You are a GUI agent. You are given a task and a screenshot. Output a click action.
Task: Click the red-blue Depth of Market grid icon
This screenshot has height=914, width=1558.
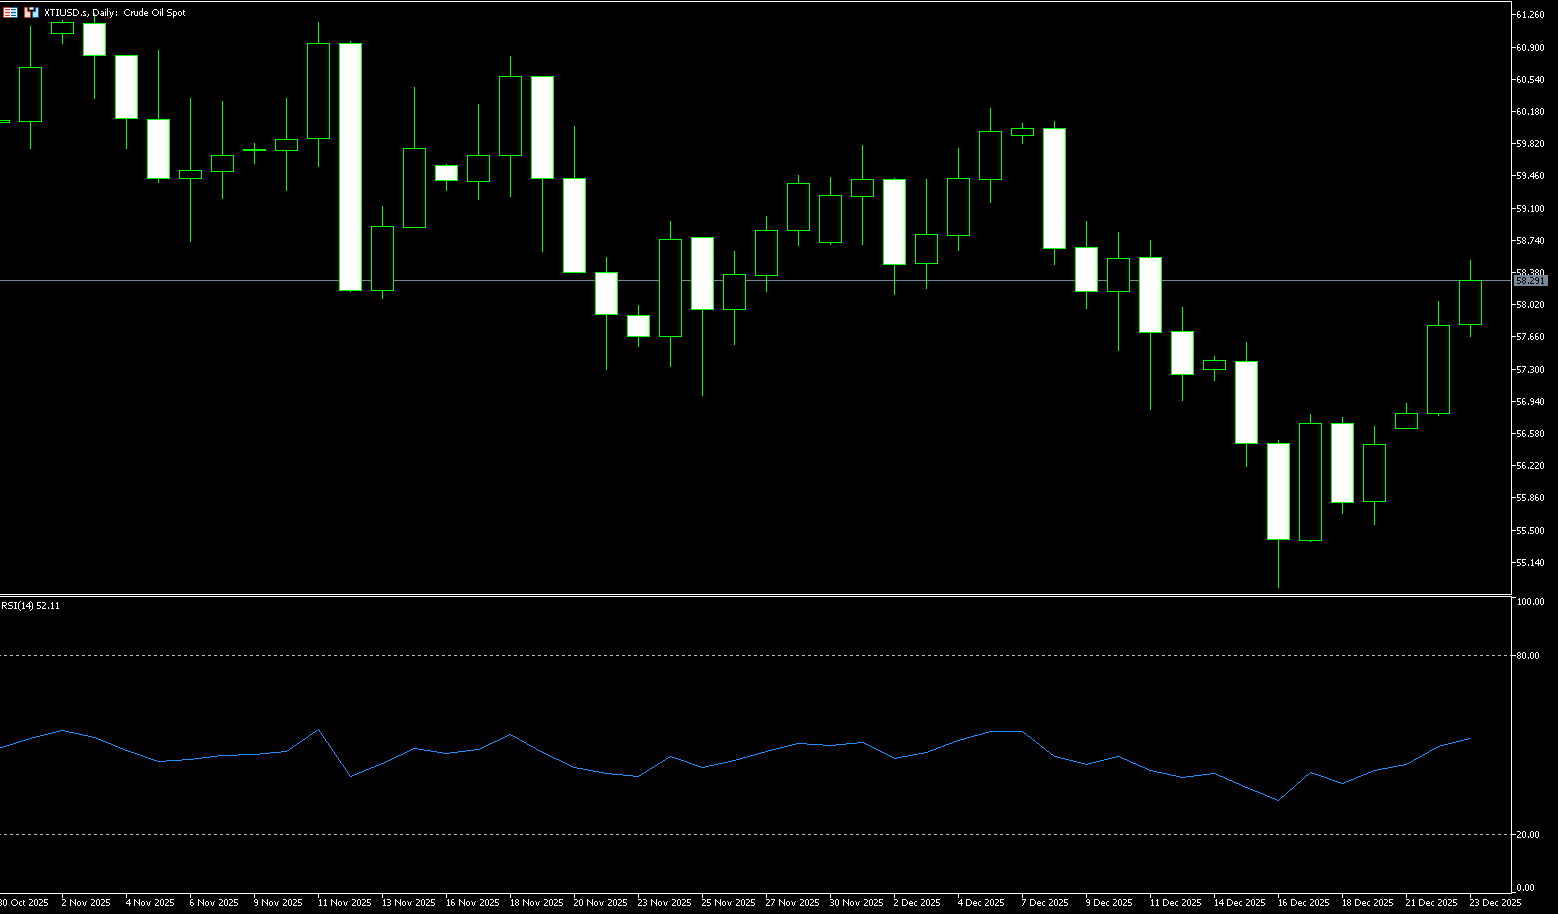click(x=10, y=13)
